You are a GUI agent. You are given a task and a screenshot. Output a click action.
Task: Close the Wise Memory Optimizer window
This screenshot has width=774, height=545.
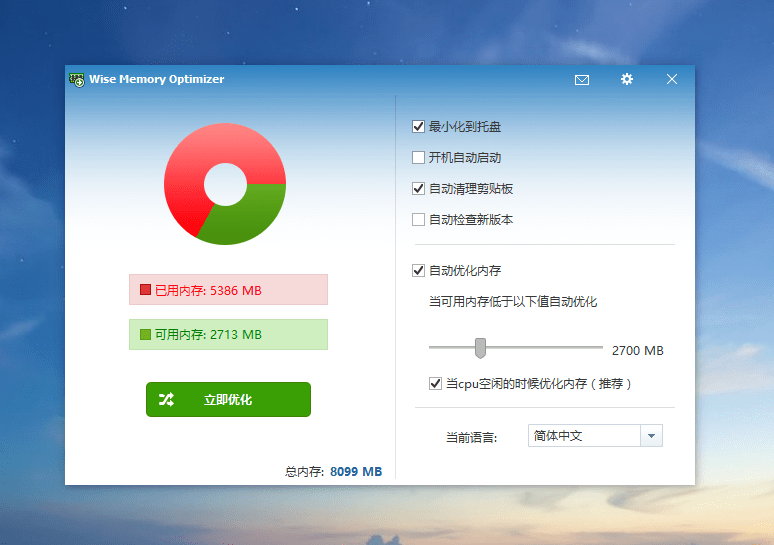[x=672, y=80]
